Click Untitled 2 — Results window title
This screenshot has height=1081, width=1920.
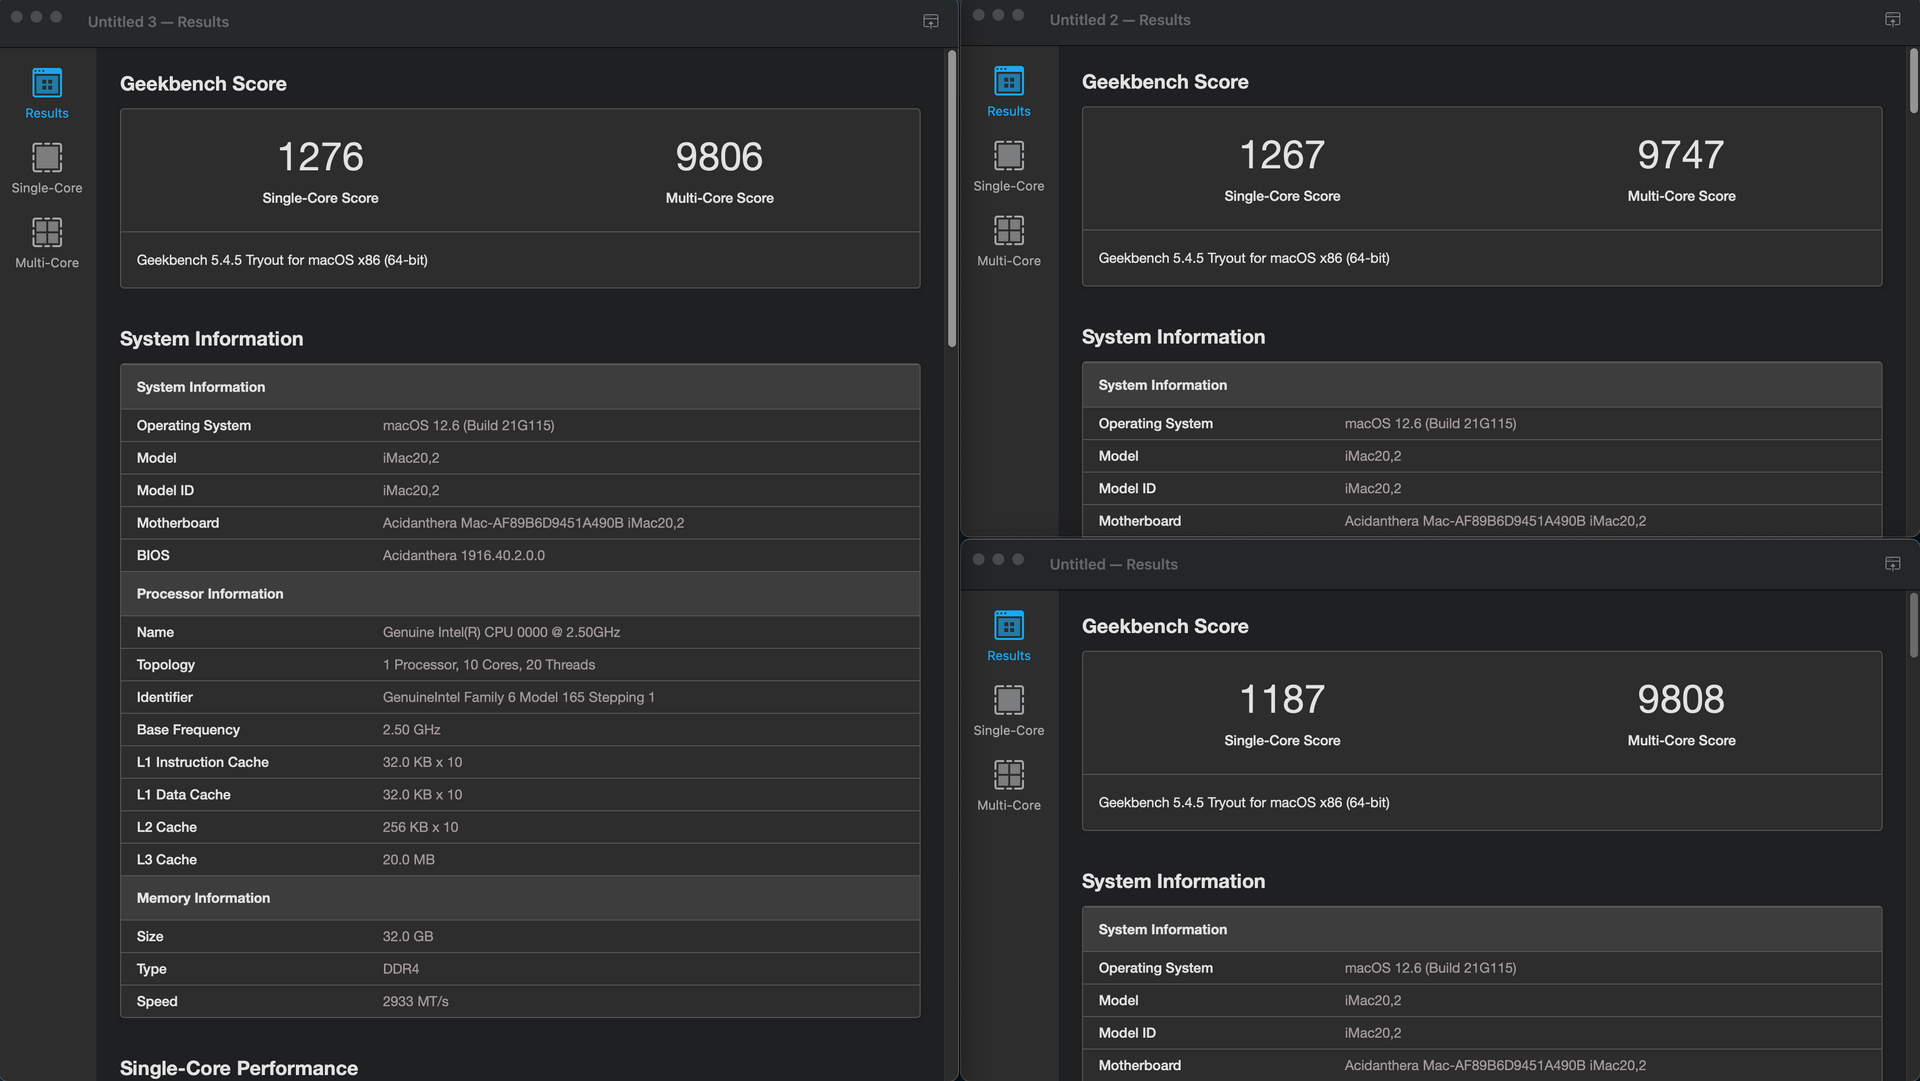tap(1120, 20)
